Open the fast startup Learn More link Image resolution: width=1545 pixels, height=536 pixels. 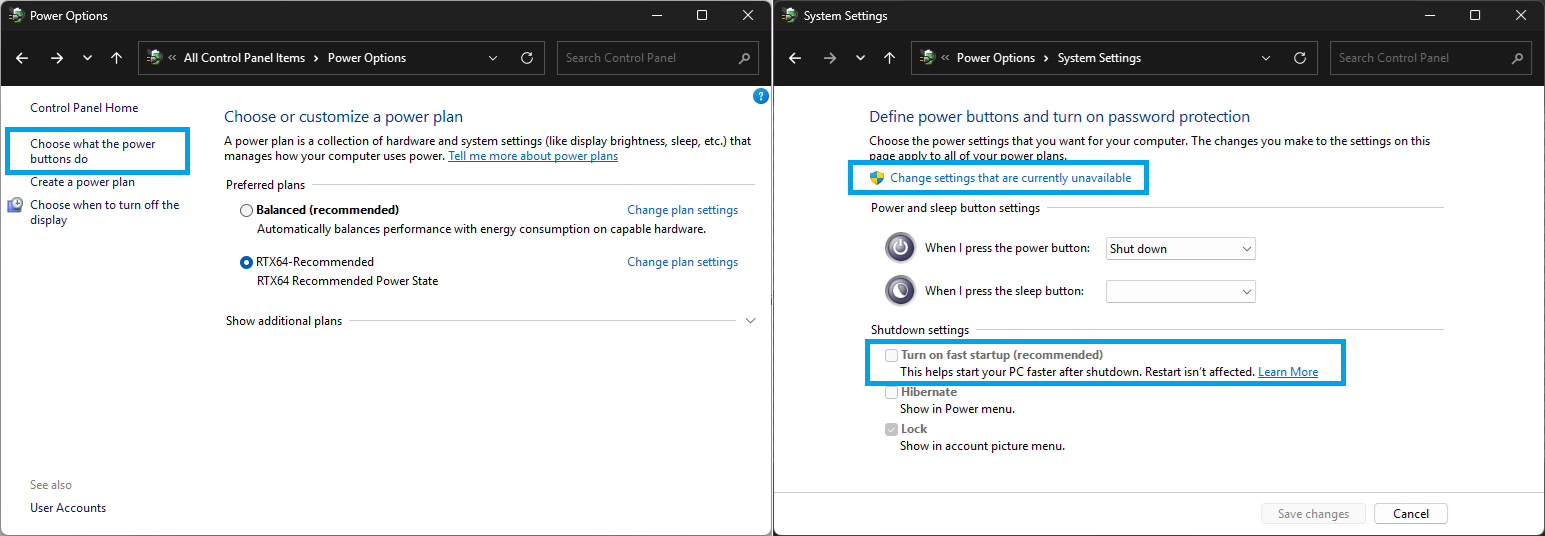coord(1288,372)
